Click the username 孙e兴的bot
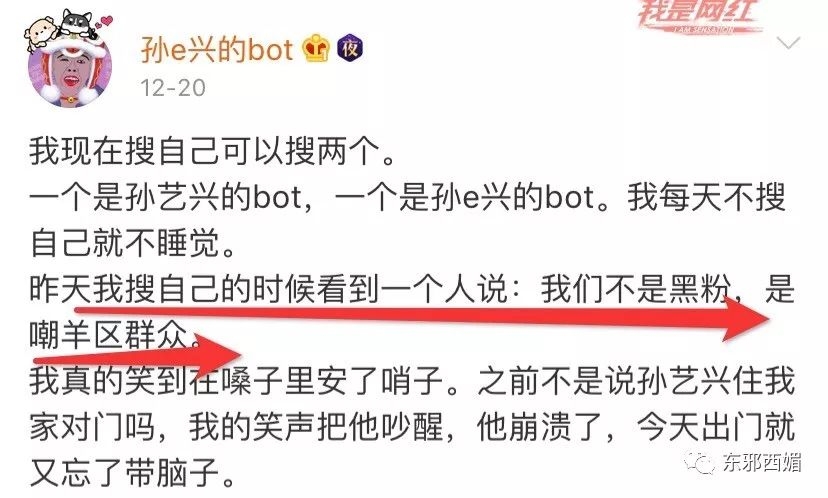 [x=217, y=50]
